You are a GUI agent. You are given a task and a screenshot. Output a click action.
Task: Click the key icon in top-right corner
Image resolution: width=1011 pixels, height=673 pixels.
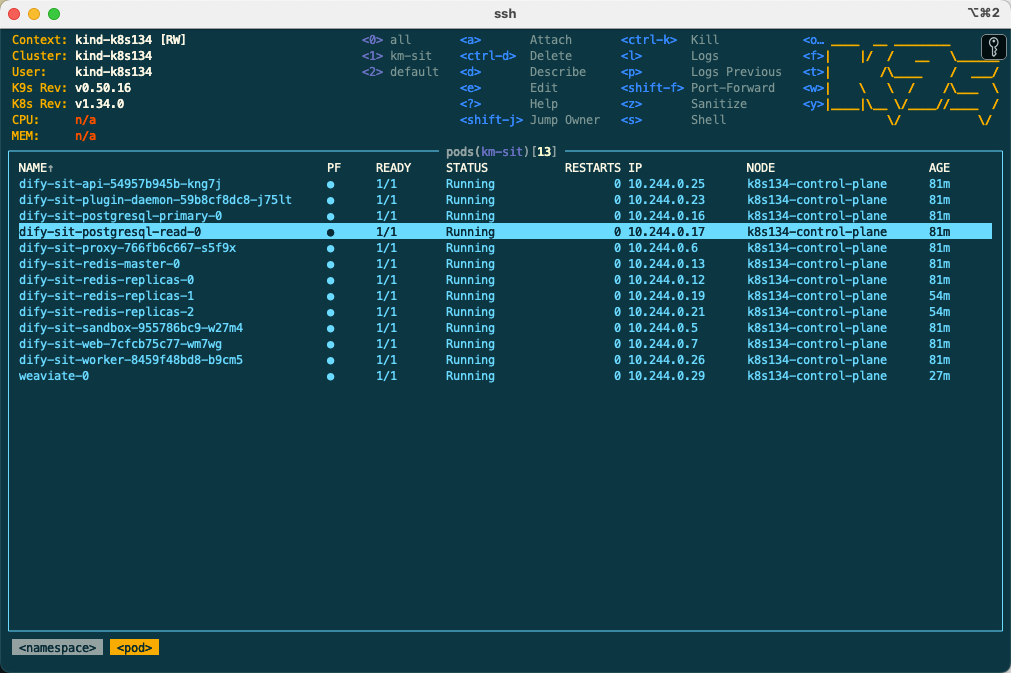click(x=993, y=46)
